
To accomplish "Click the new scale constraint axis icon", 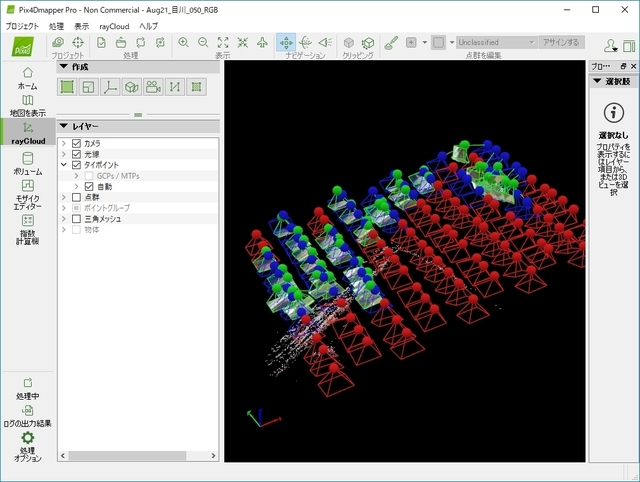I will point(110,87).
